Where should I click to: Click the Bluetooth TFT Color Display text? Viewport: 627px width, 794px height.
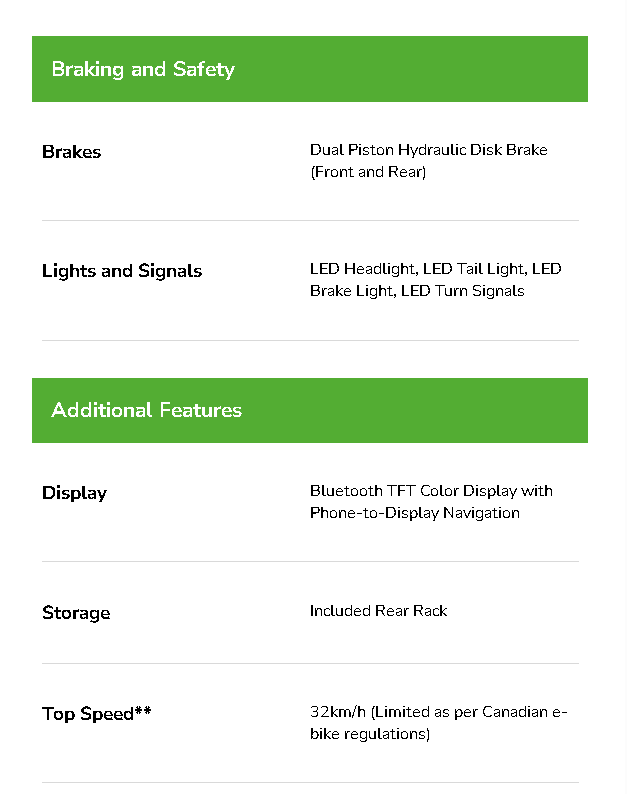pos(413,491)
